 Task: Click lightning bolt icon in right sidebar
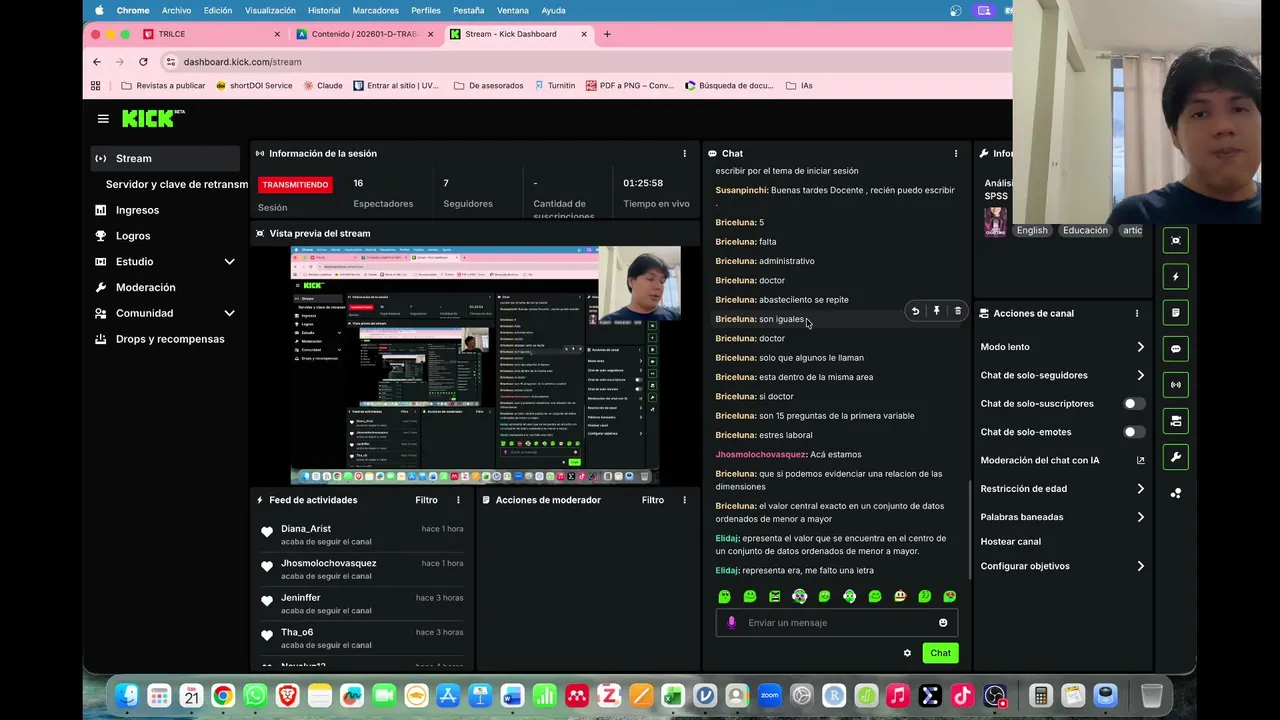1176,276
